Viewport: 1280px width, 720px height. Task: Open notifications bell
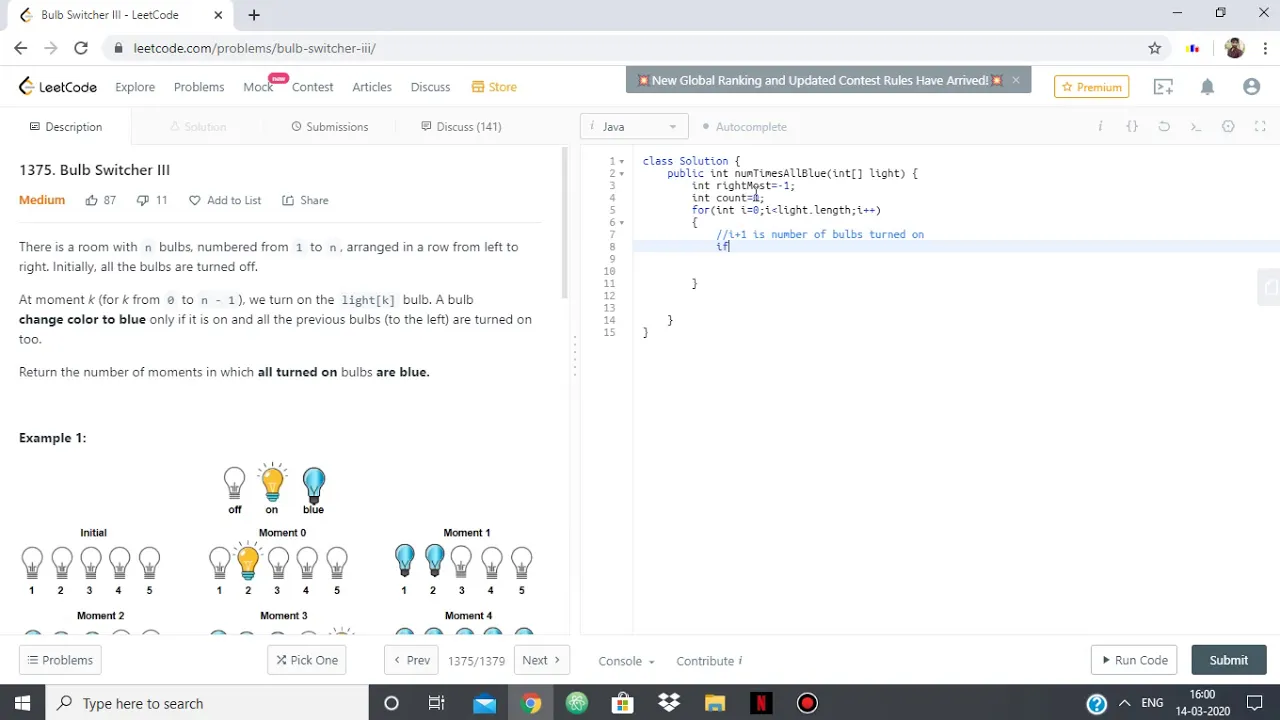click(x=1207, y=87)
